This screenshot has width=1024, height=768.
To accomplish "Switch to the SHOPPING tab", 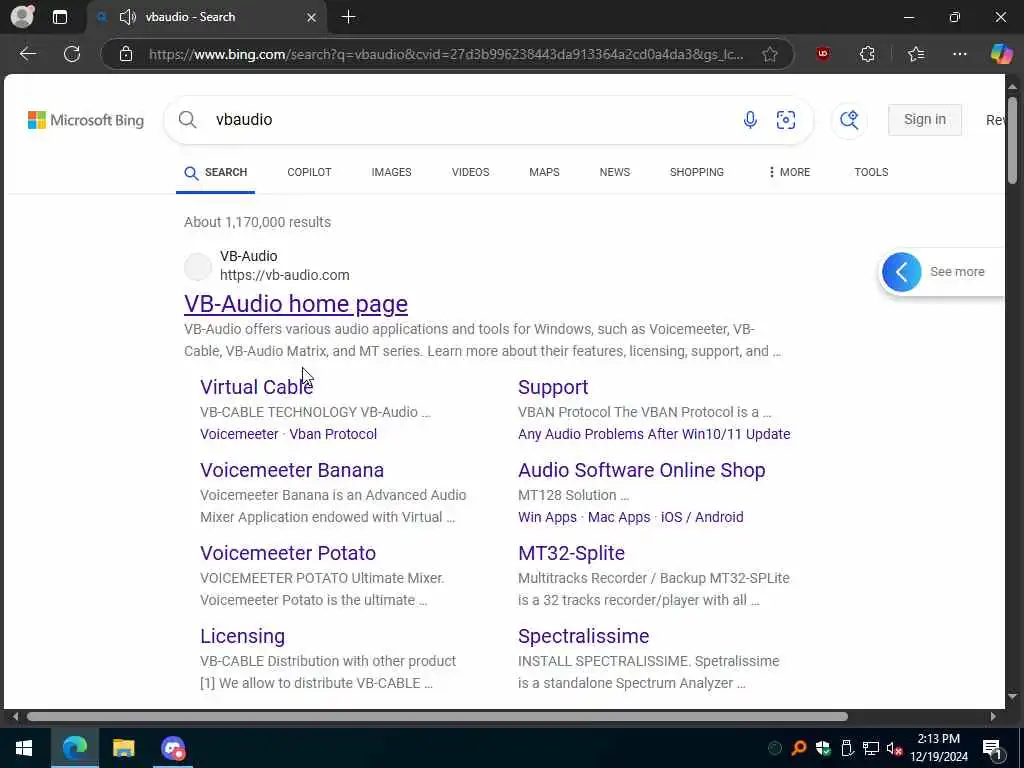I will pos(696,172).
